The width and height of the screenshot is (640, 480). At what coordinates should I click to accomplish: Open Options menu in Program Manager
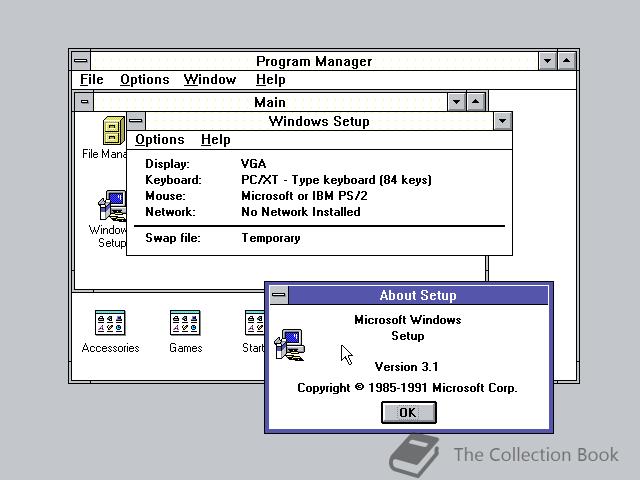[144, 80]
